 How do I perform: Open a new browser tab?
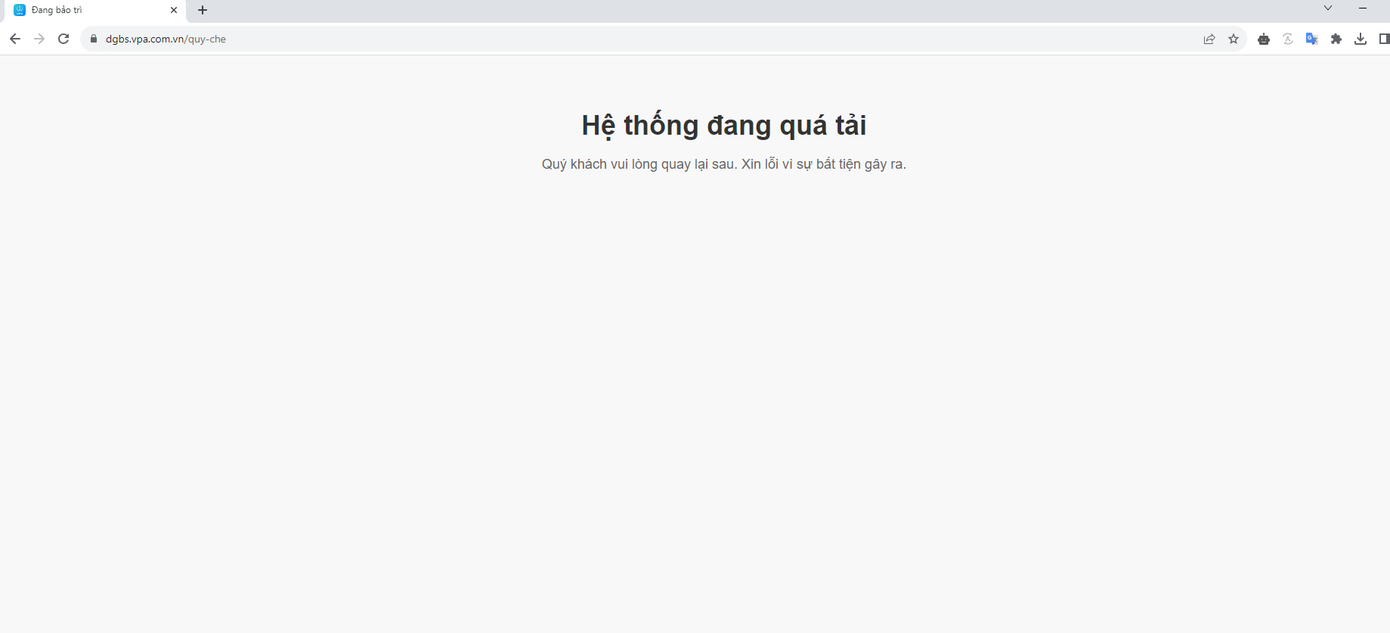[x=202, y=10]
